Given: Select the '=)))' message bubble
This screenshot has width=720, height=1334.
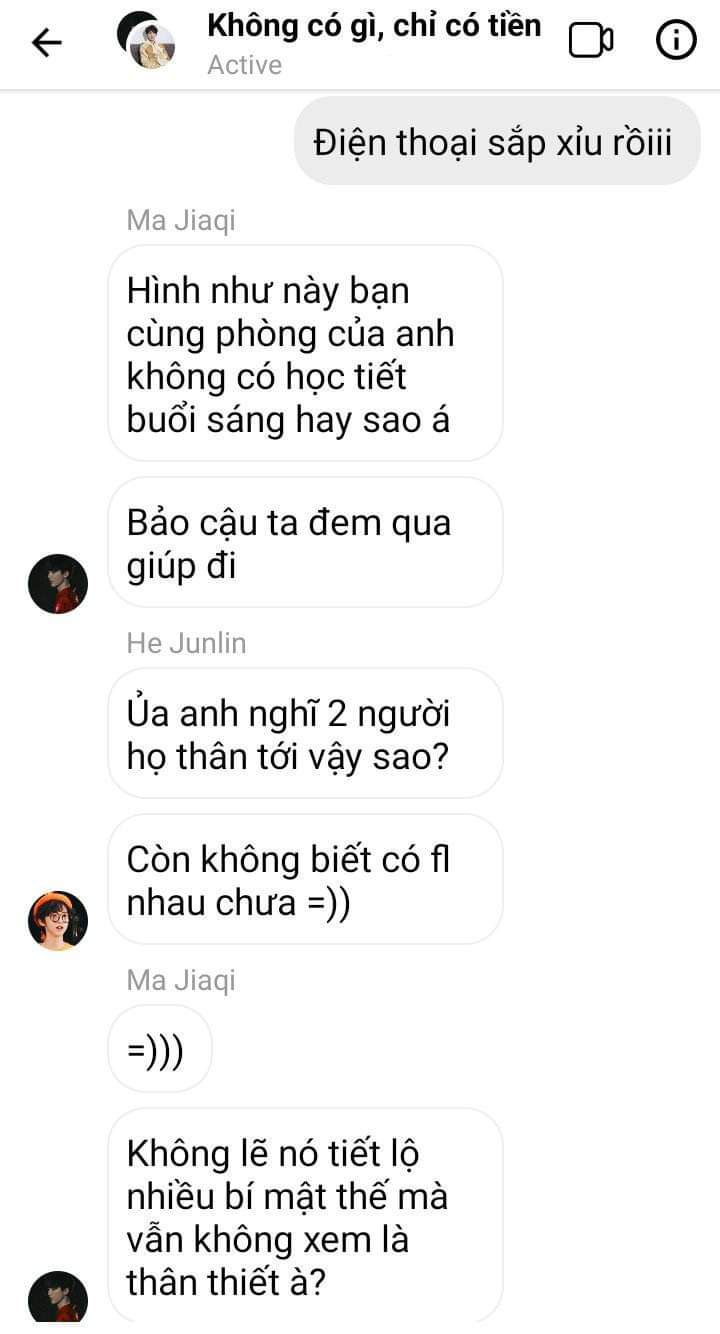Looking at the screenshot, I should (160, 1049).
